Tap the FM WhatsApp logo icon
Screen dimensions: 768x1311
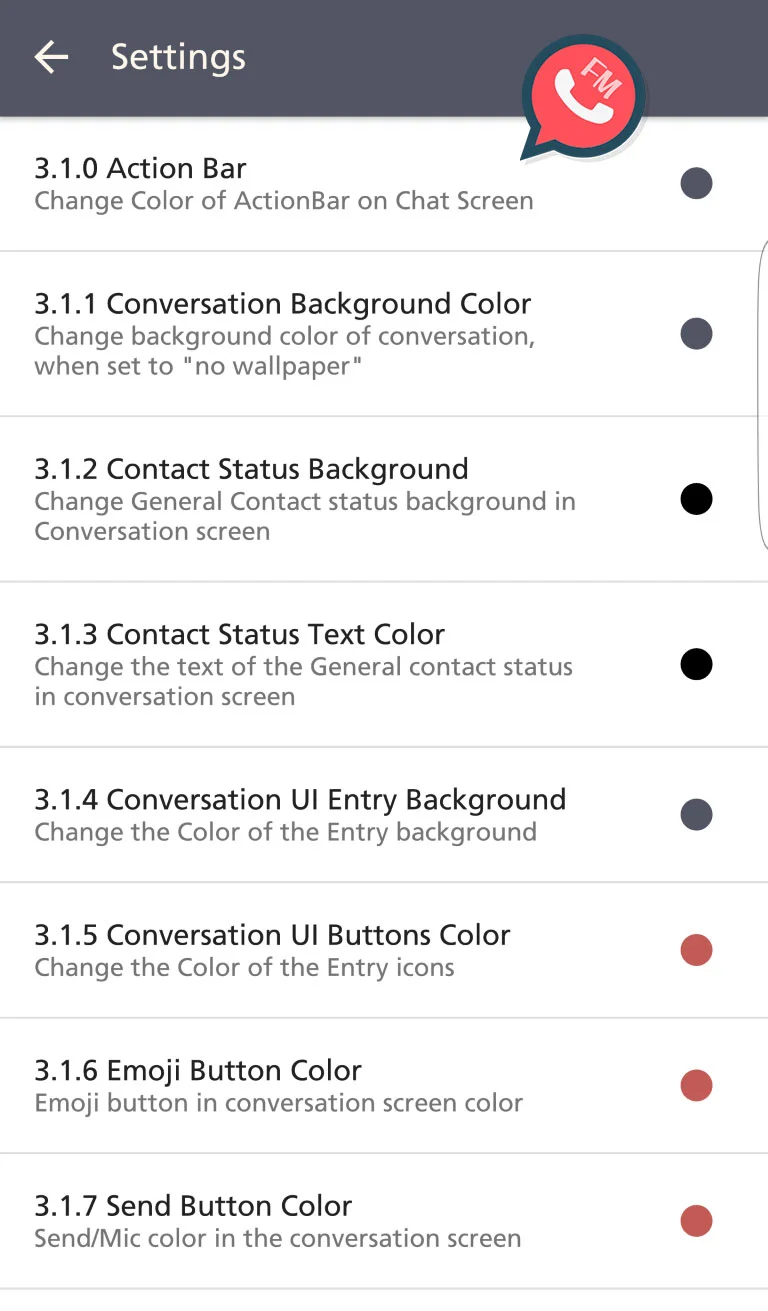pos(584,98)
